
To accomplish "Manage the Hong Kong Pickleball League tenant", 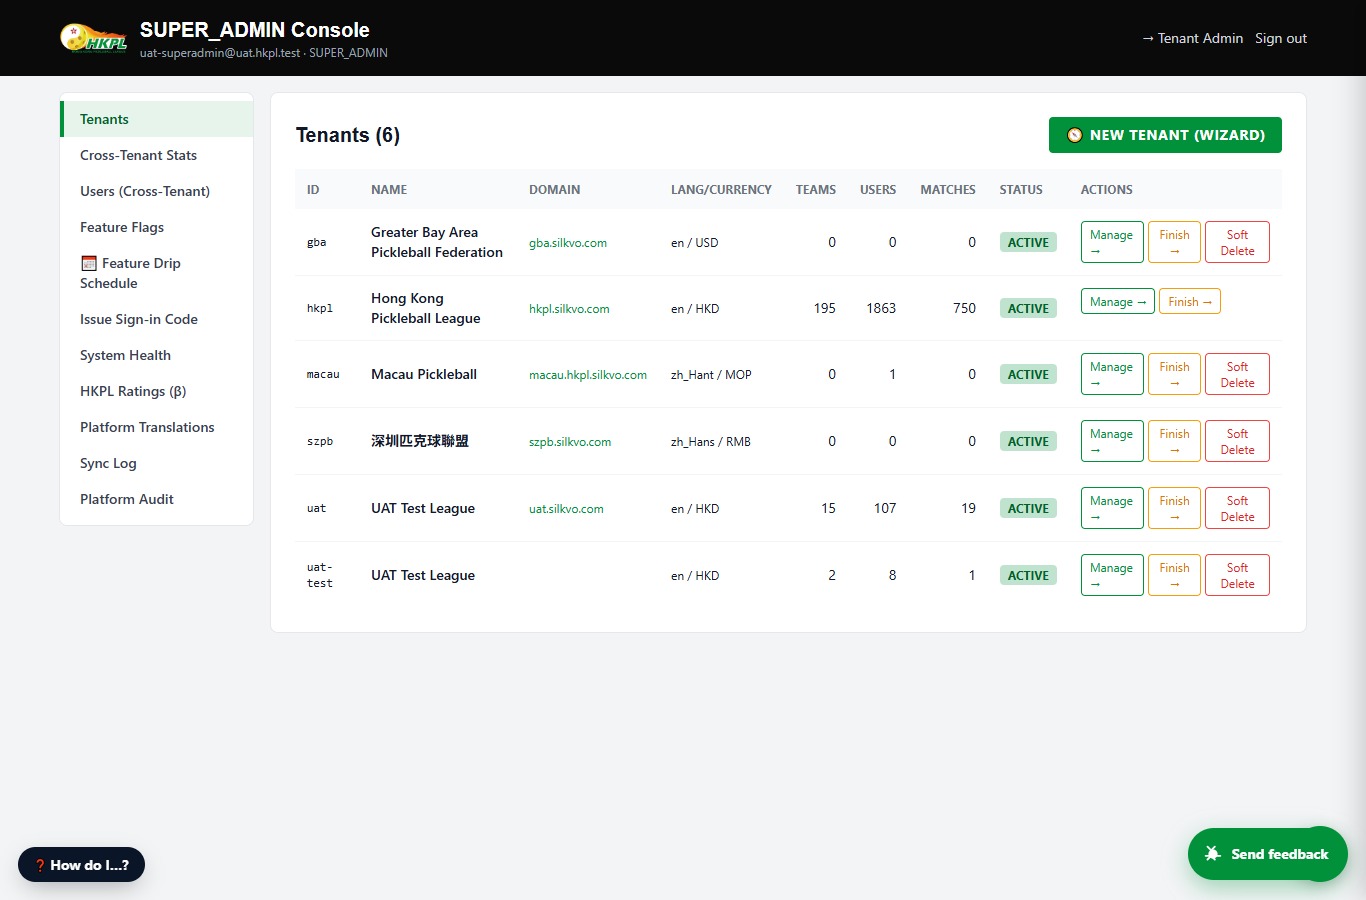I will click(1118, 301).
